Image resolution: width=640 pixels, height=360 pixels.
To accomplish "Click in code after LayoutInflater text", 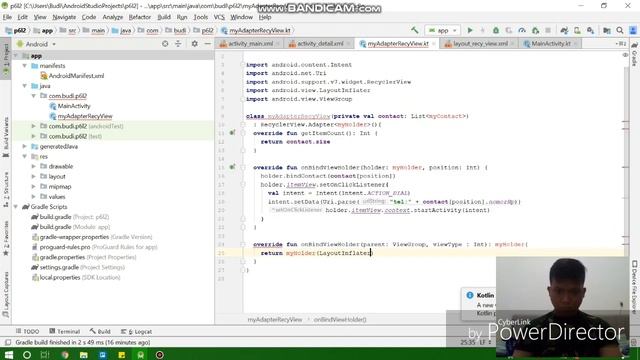I will point(371,253).
